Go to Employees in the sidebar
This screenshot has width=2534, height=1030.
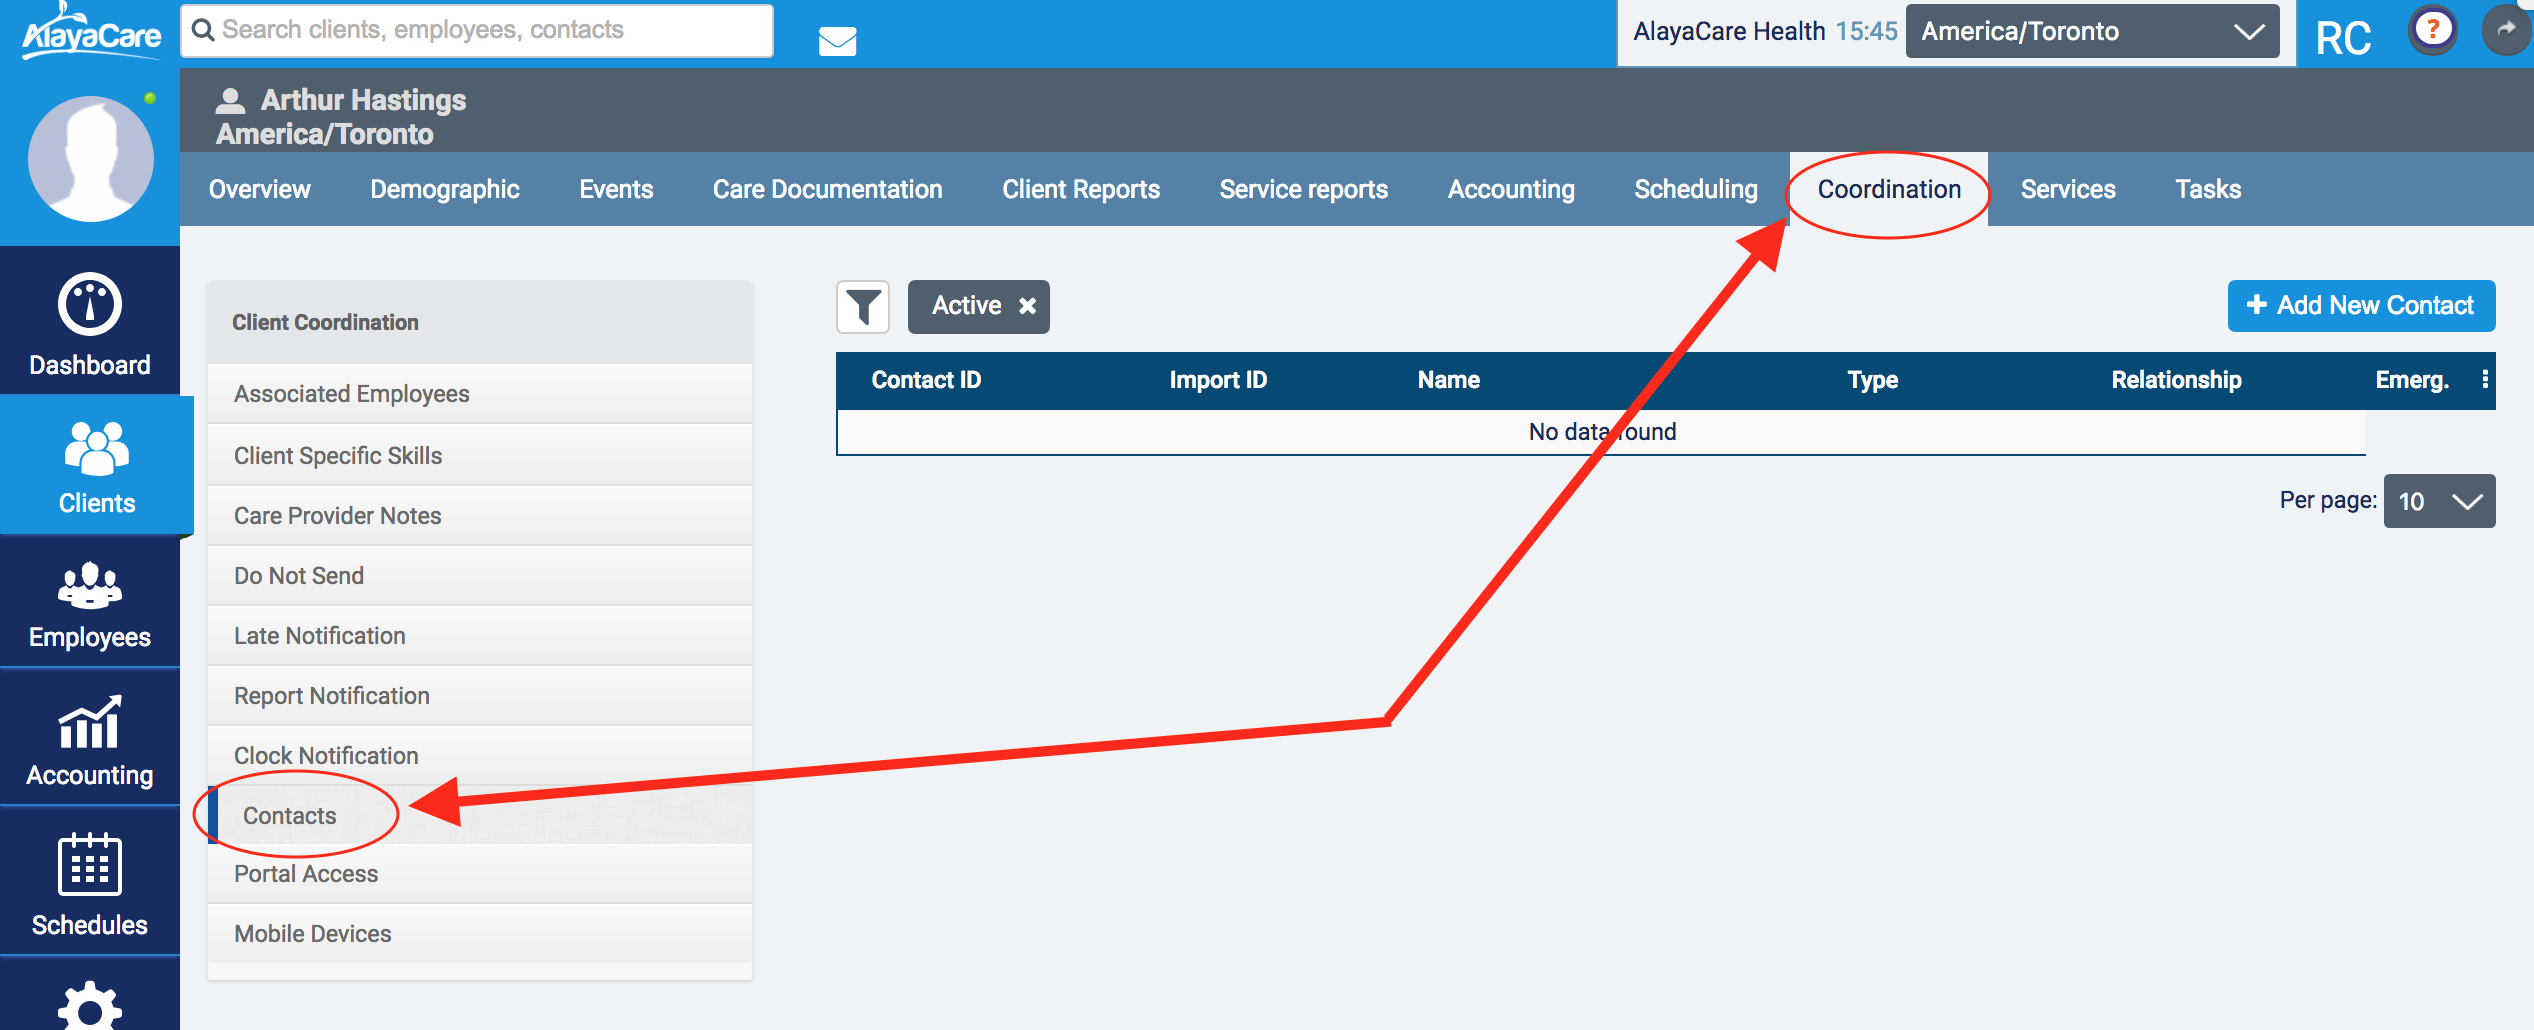[x=89, y=604]
